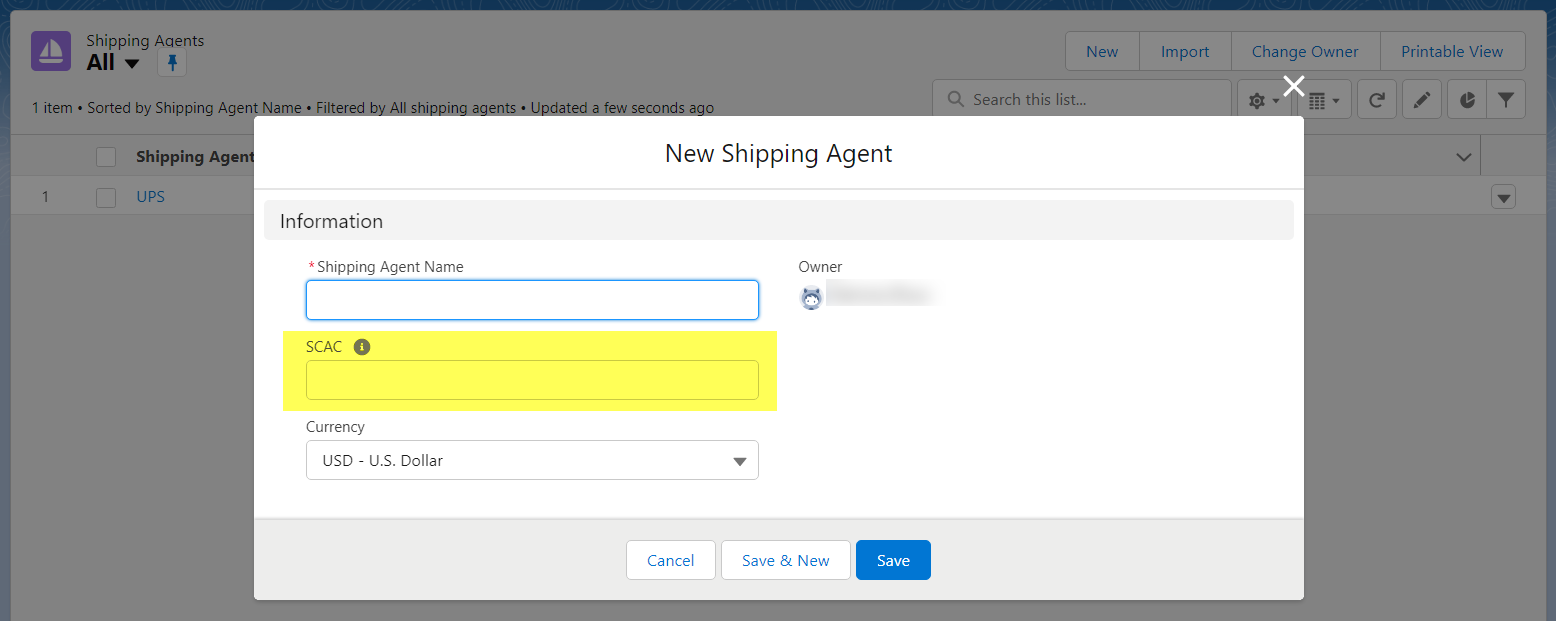Open the UPS record link
The width and height of the screenshot is (1556, 621).
click(150, 197)
